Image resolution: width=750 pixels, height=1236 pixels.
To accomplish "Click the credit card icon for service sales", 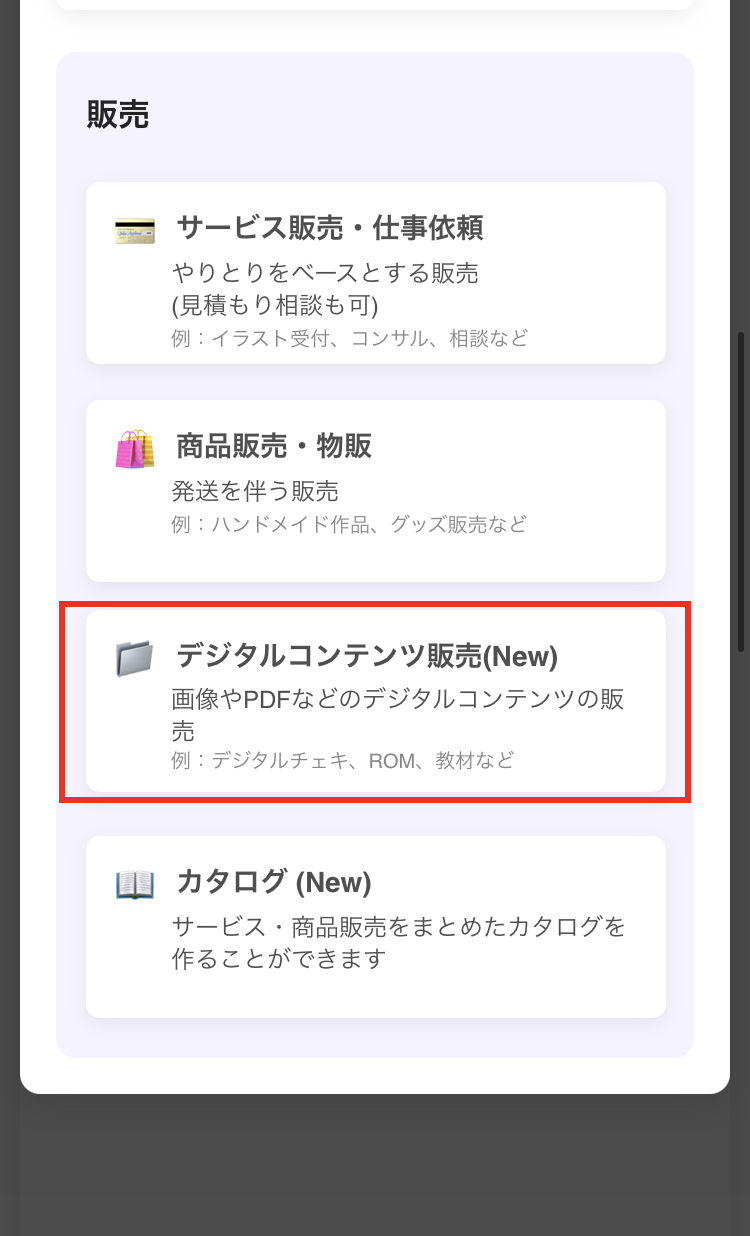I will click(135, 229).
